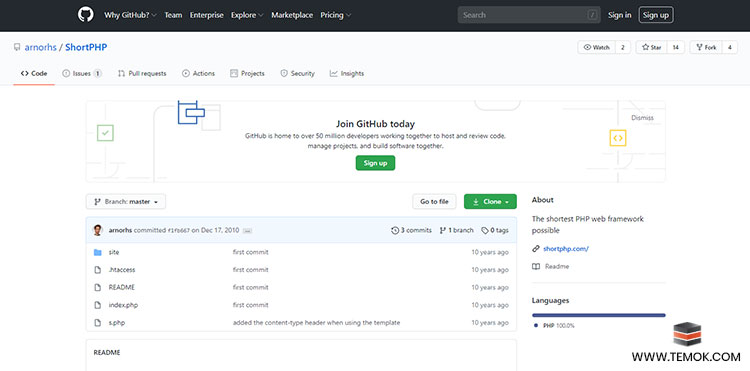The width and height of the screenshot is (750, 371).
Task: Switch to the Issues tab
Action: point(82,74)
